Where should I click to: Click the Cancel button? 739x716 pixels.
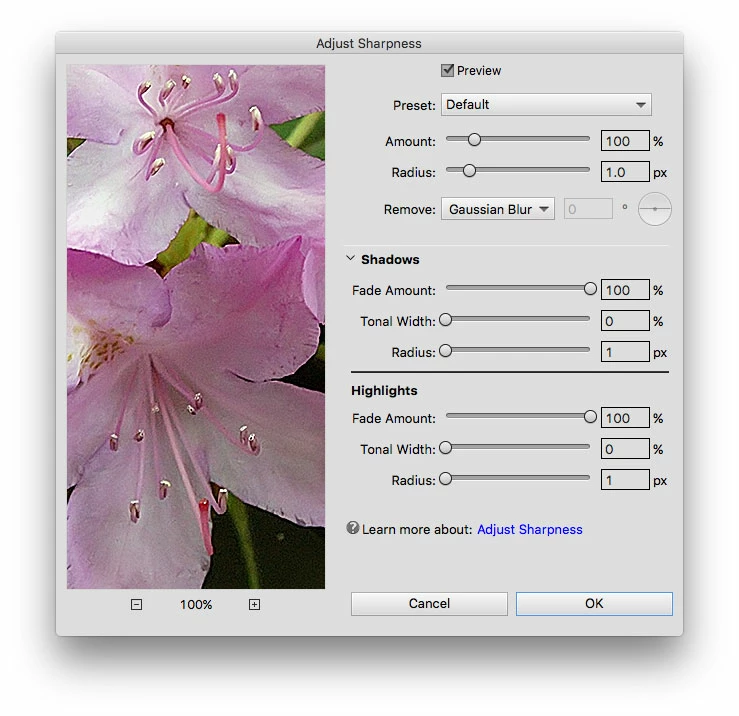[x=429, y=604]
